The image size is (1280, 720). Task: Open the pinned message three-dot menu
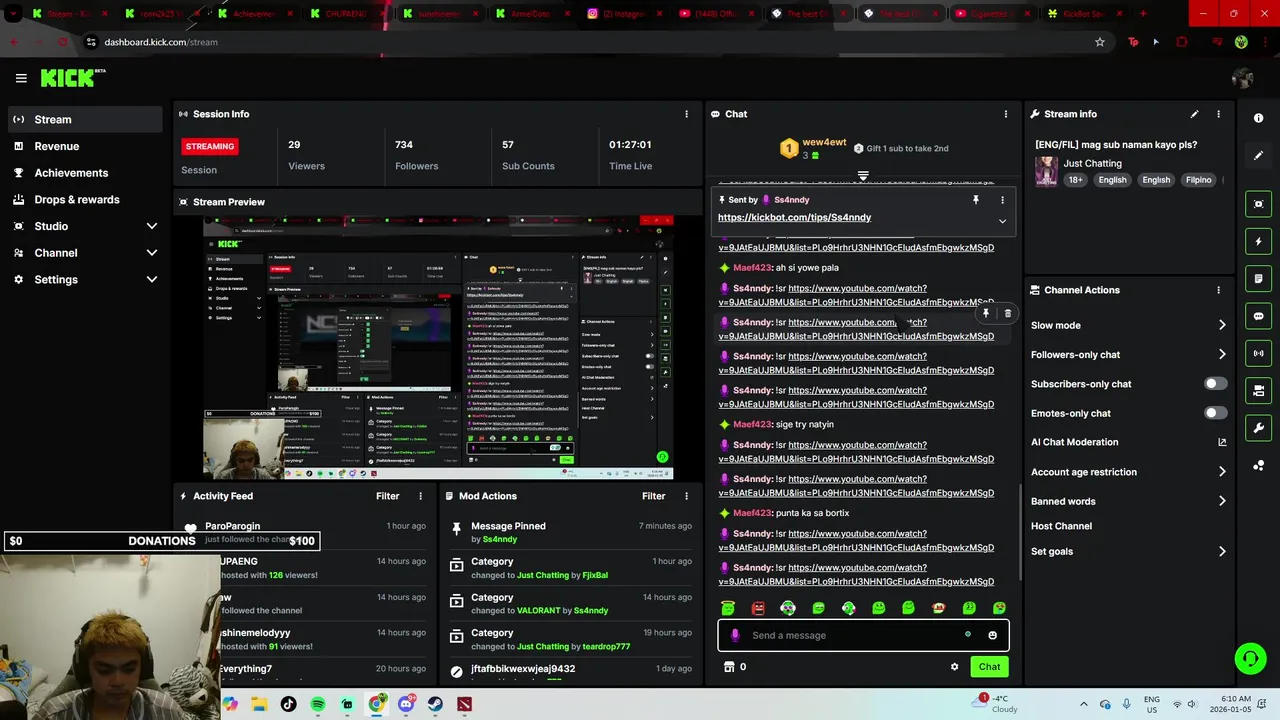tap(1002, 200)
